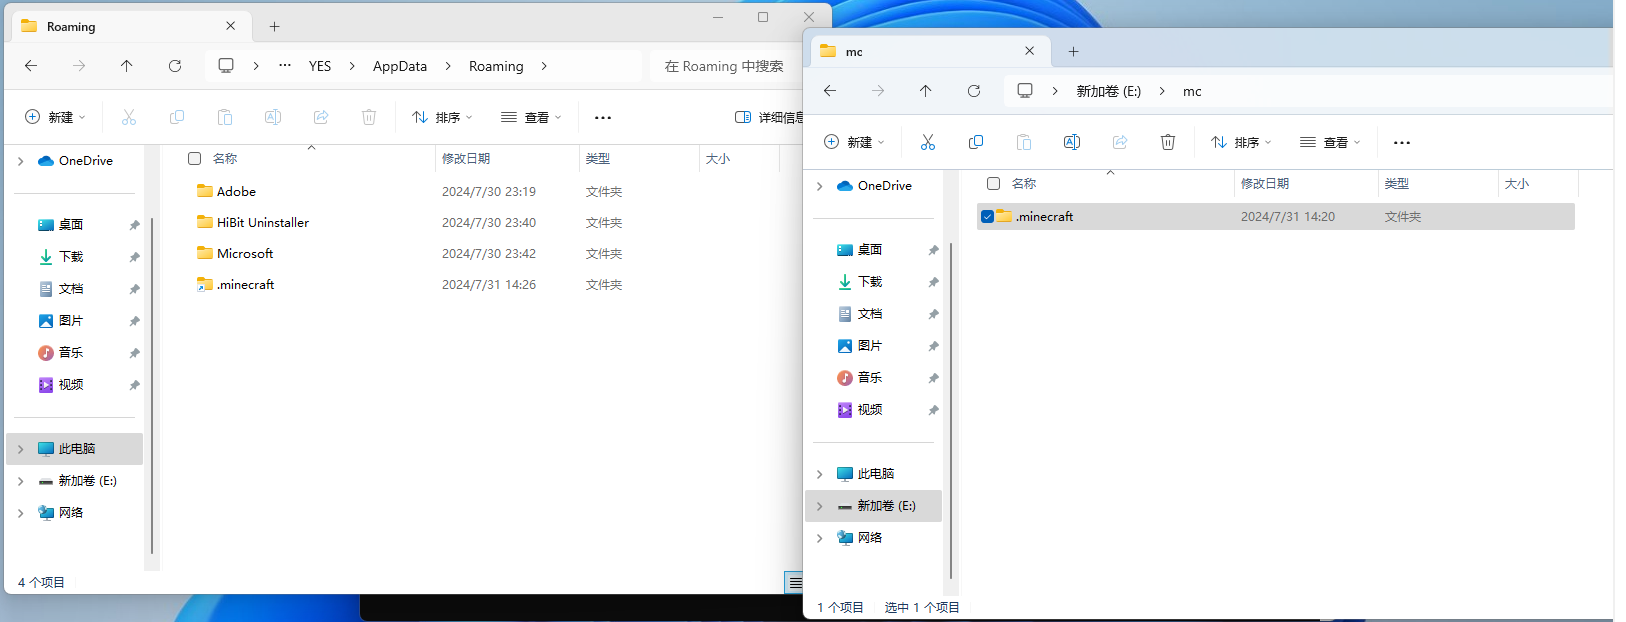Expand OneDrive in Roaming window sidebar
Image resolution: width=1626 pixels, height=622 pixels.
tap(20, 161)
